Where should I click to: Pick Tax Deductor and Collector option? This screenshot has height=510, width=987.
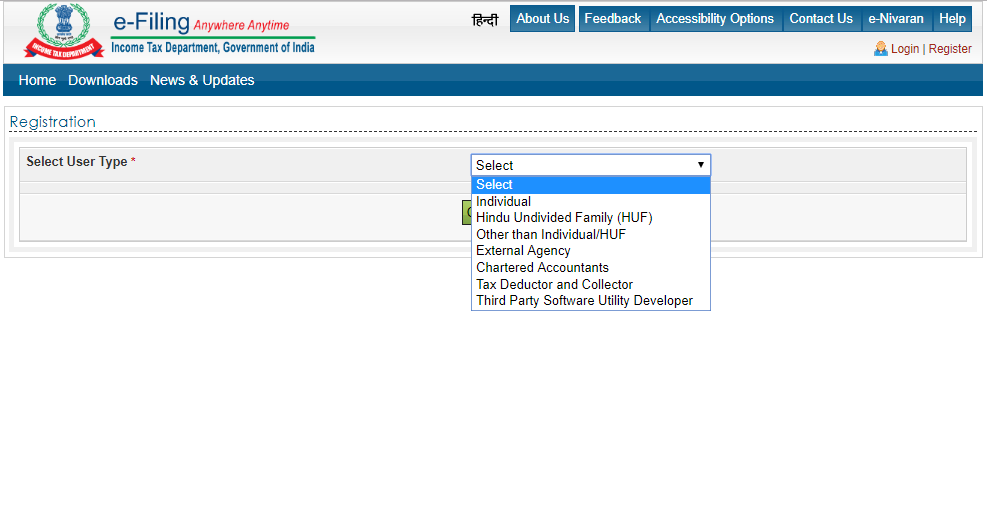click(x=591, y=285)
